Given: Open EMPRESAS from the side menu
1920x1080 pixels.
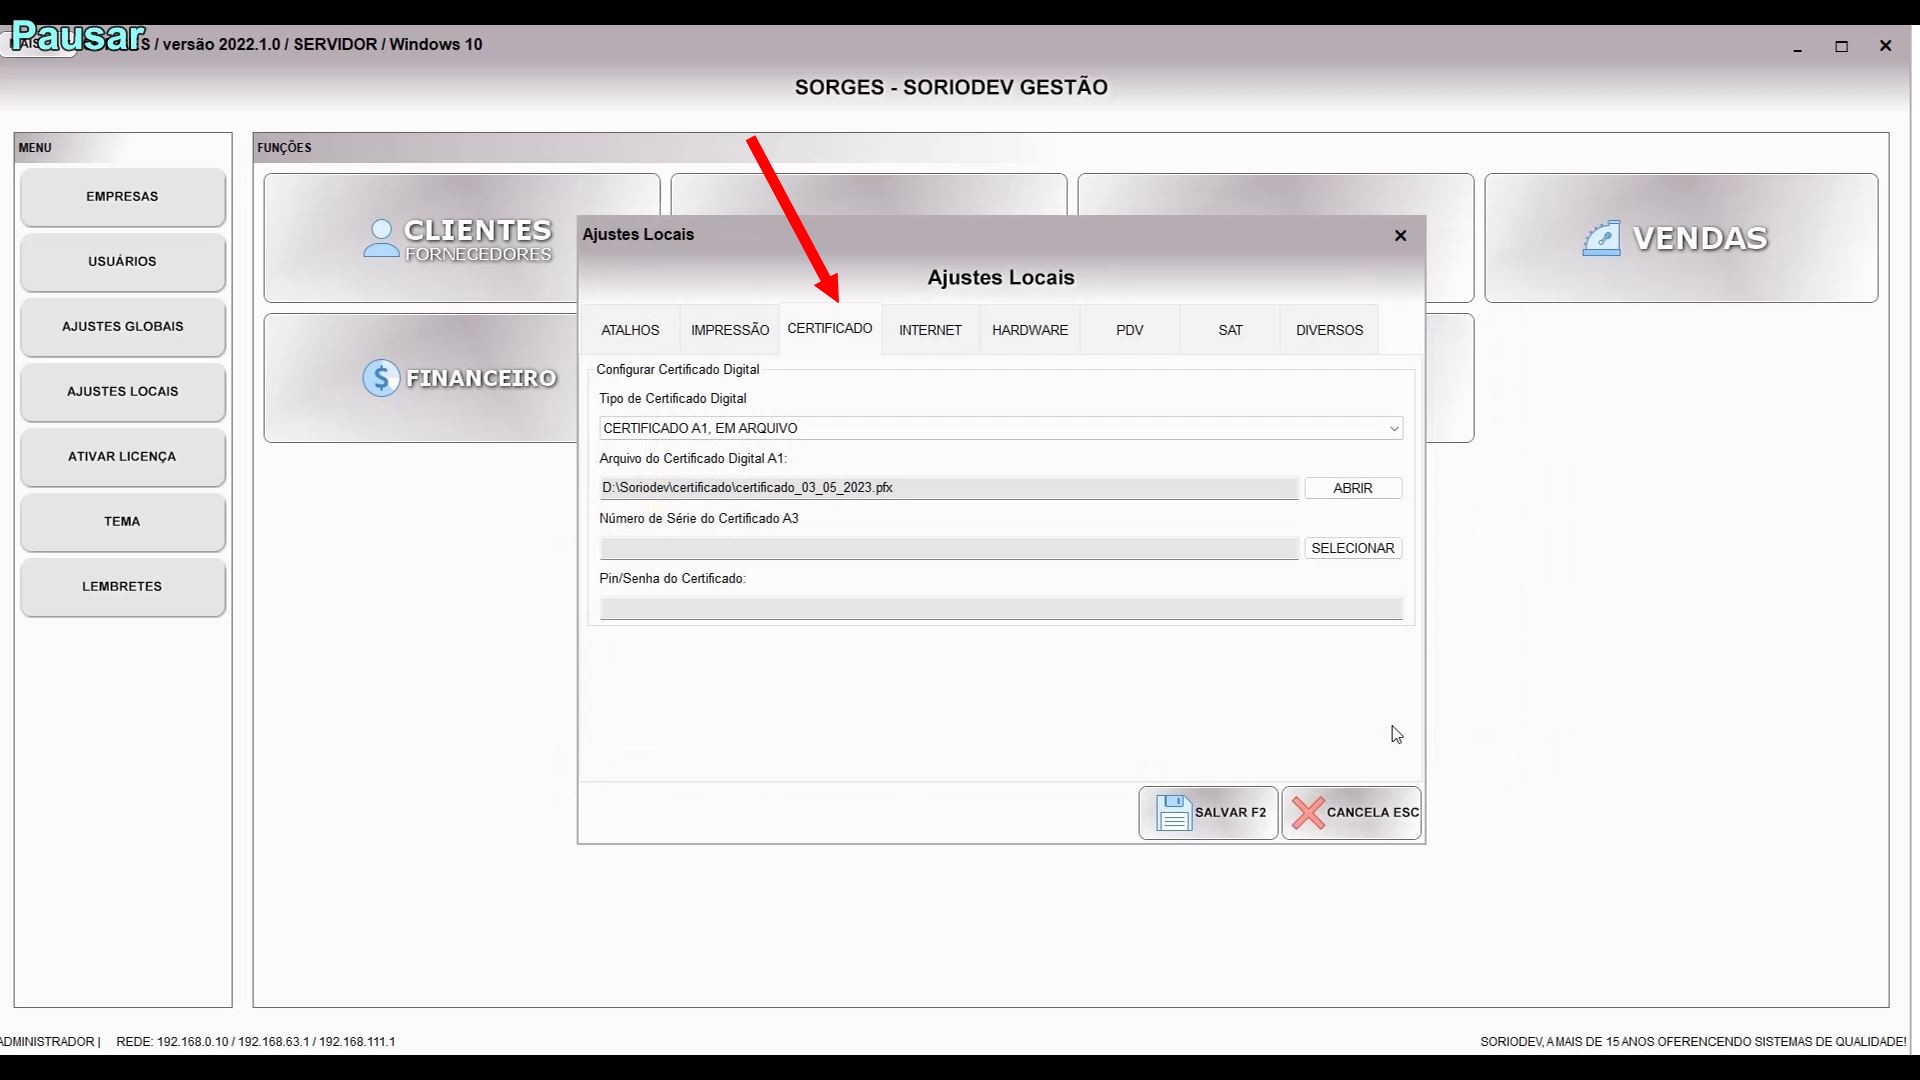Looking at the screenshot, I should [122, 197].
